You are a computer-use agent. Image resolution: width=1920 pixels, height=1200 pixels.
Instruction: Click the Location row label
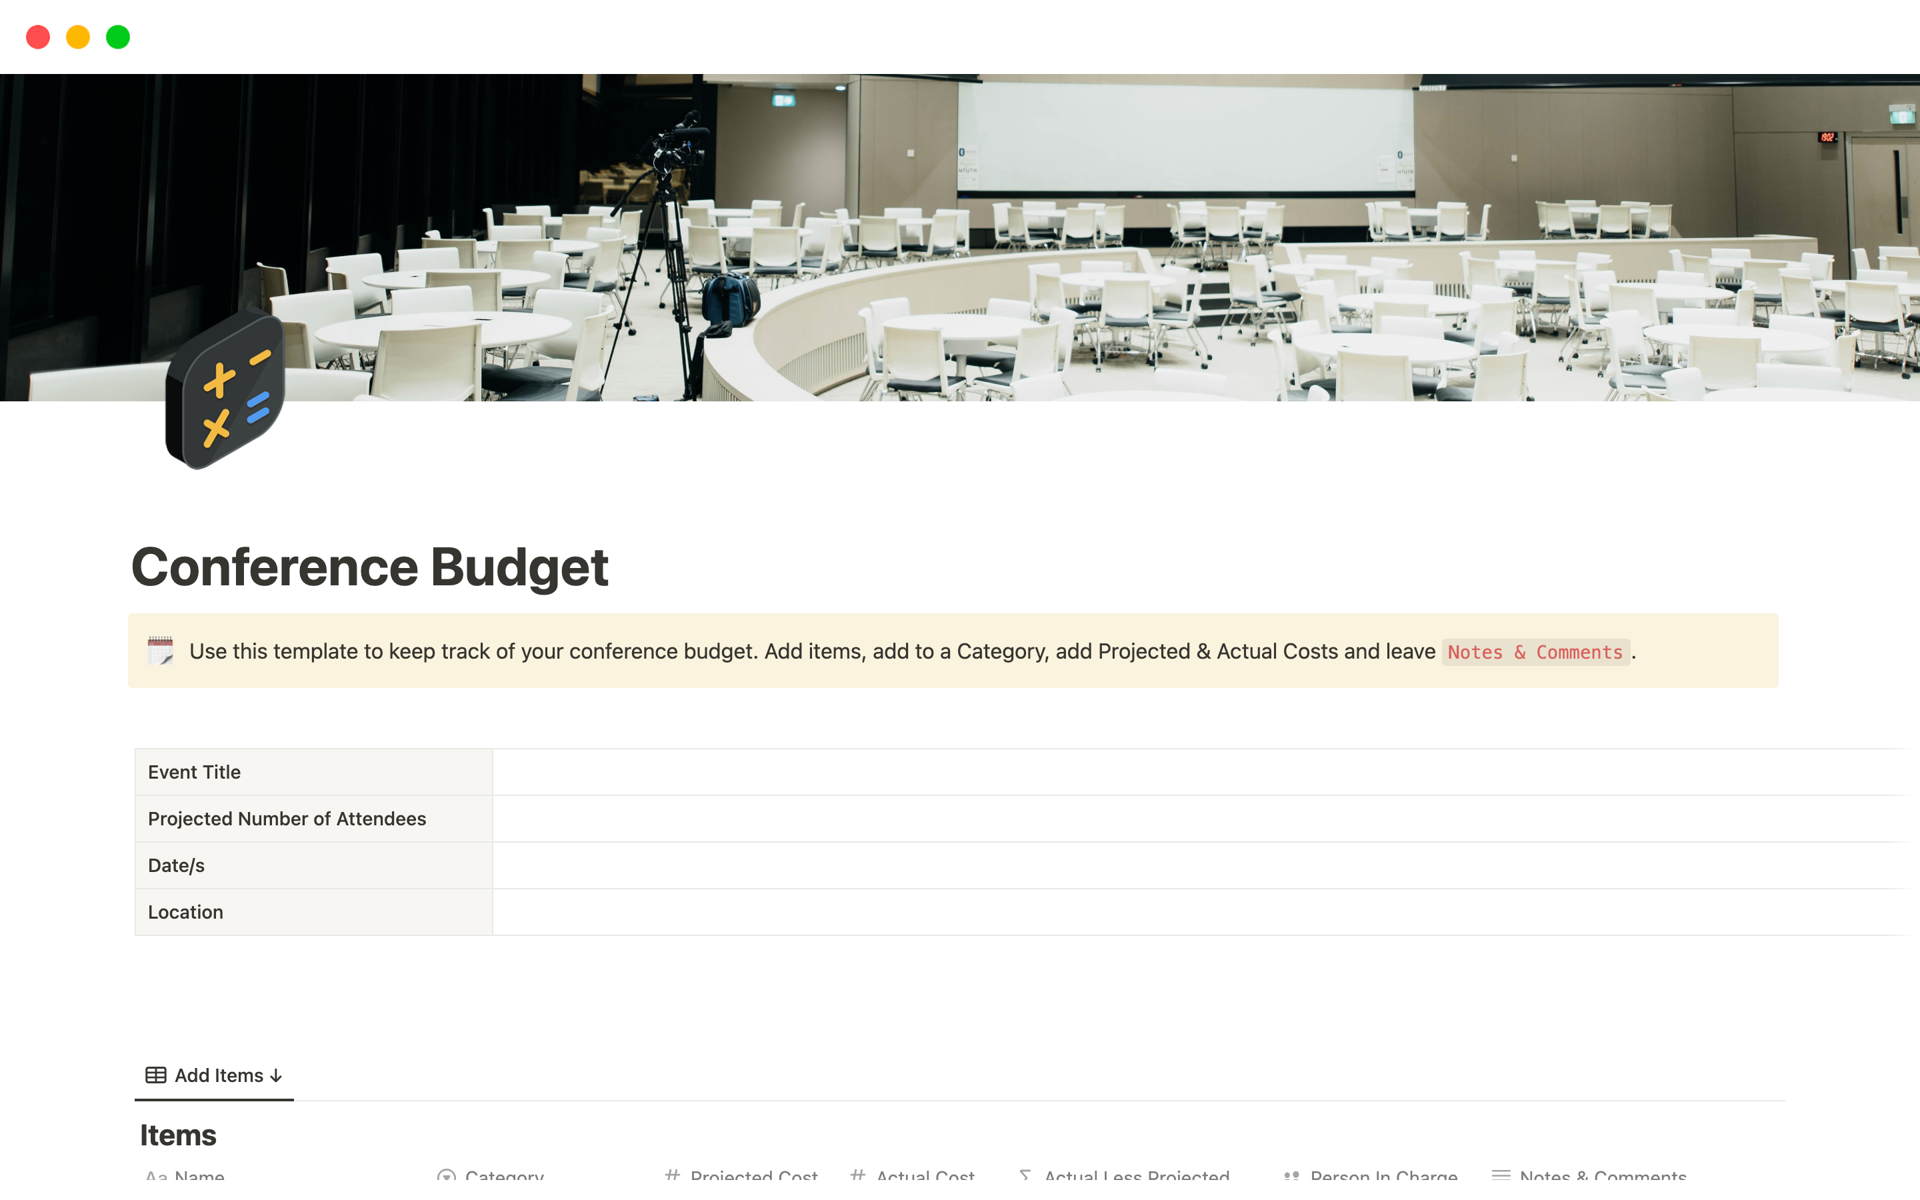(x=185, y=911)
